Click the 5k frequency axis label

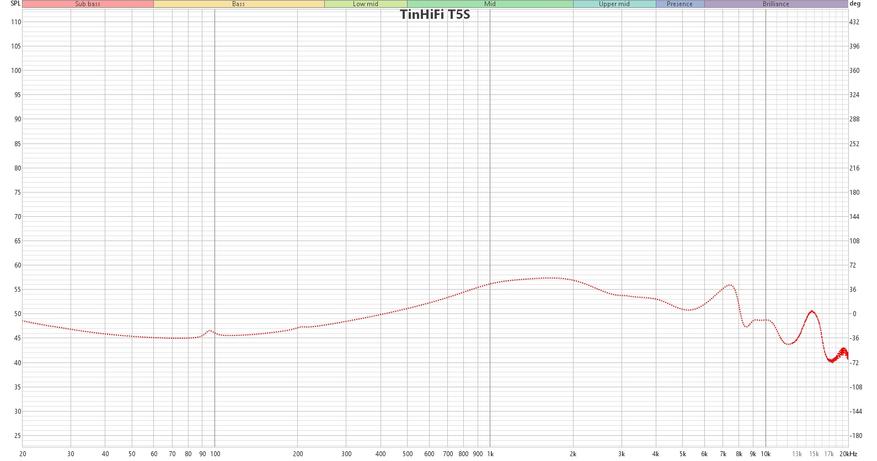point(683,454)
